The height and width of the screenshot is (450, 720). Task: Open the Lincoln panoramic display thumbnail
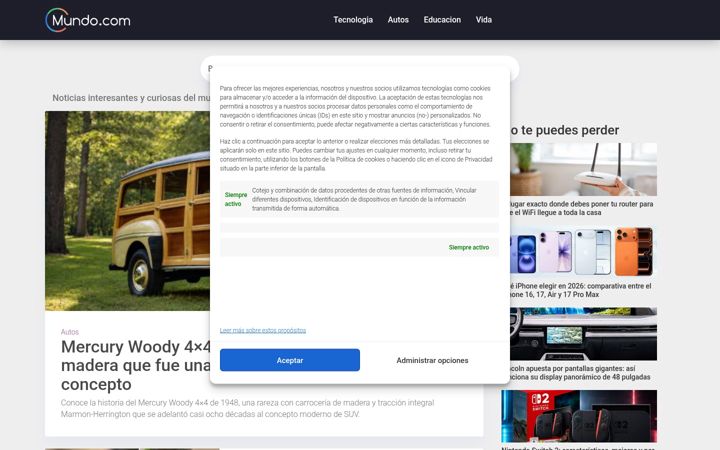(583, 334)
